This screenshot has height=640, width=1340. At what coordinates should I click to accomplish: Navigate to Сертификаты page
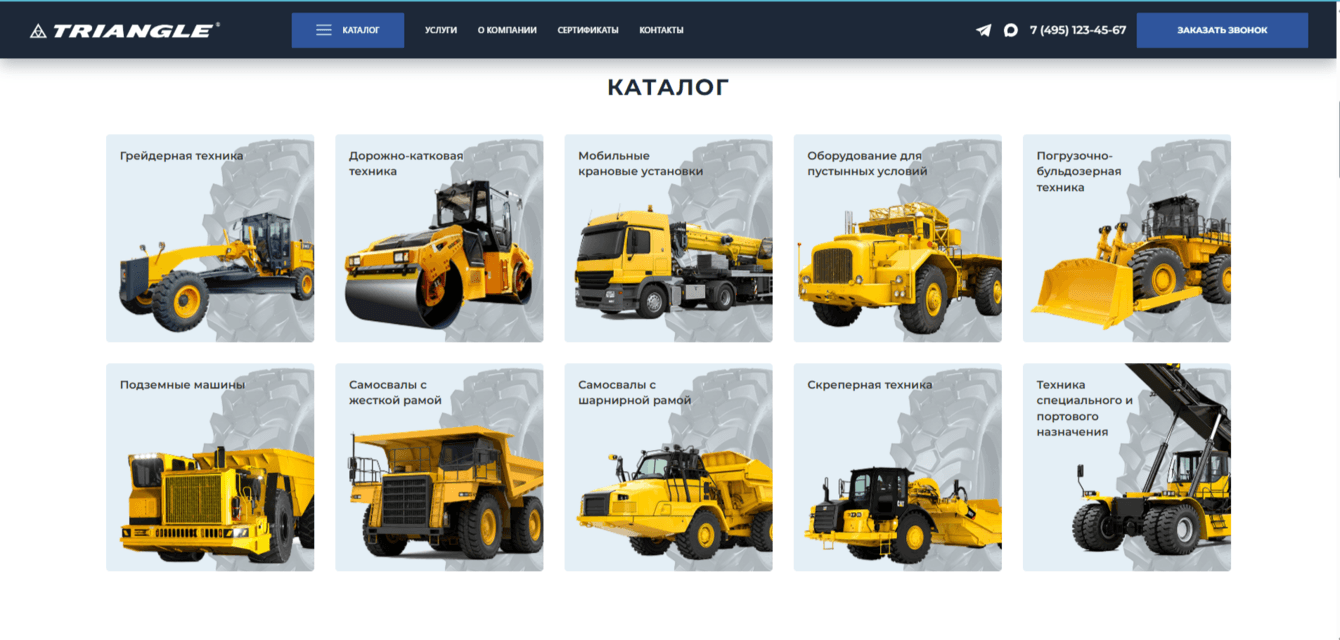(x=588, y=30)
